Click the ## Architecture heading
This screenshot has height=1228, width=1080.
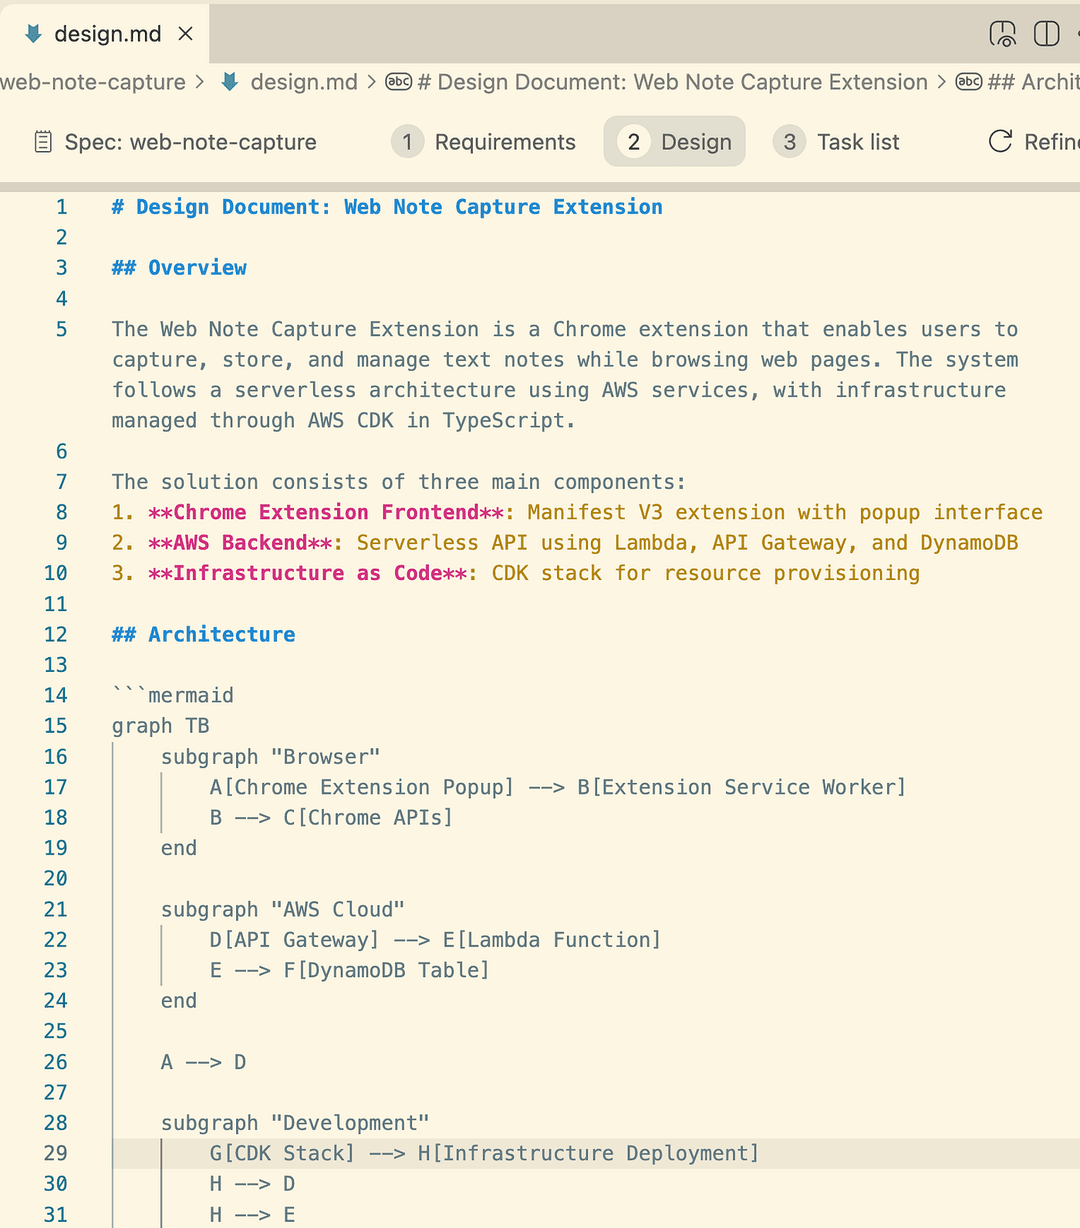204,634
